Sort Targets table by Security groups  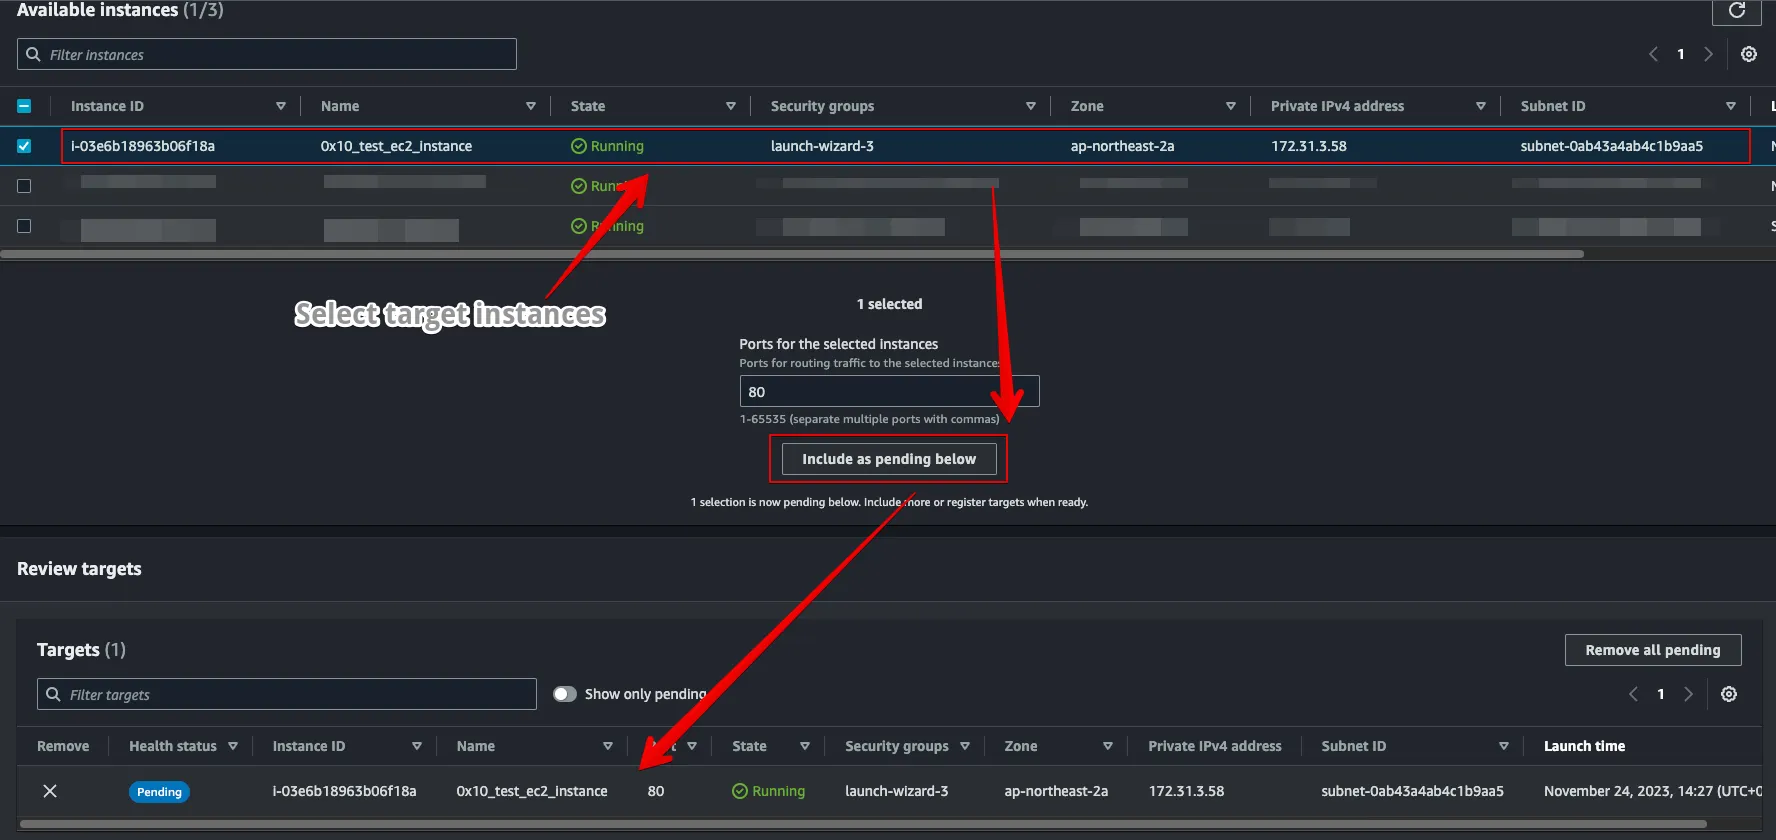[965, 746]
